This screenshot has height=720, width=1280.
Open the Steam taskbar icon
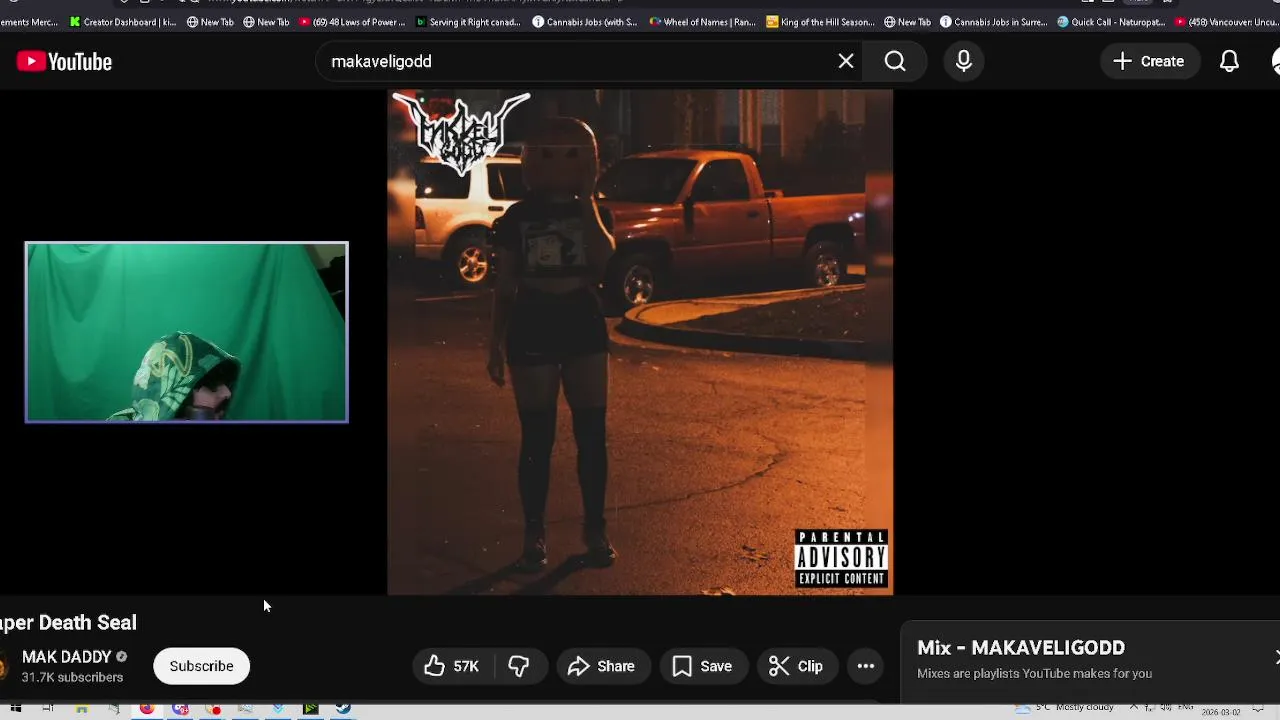(x=343, y=709)
